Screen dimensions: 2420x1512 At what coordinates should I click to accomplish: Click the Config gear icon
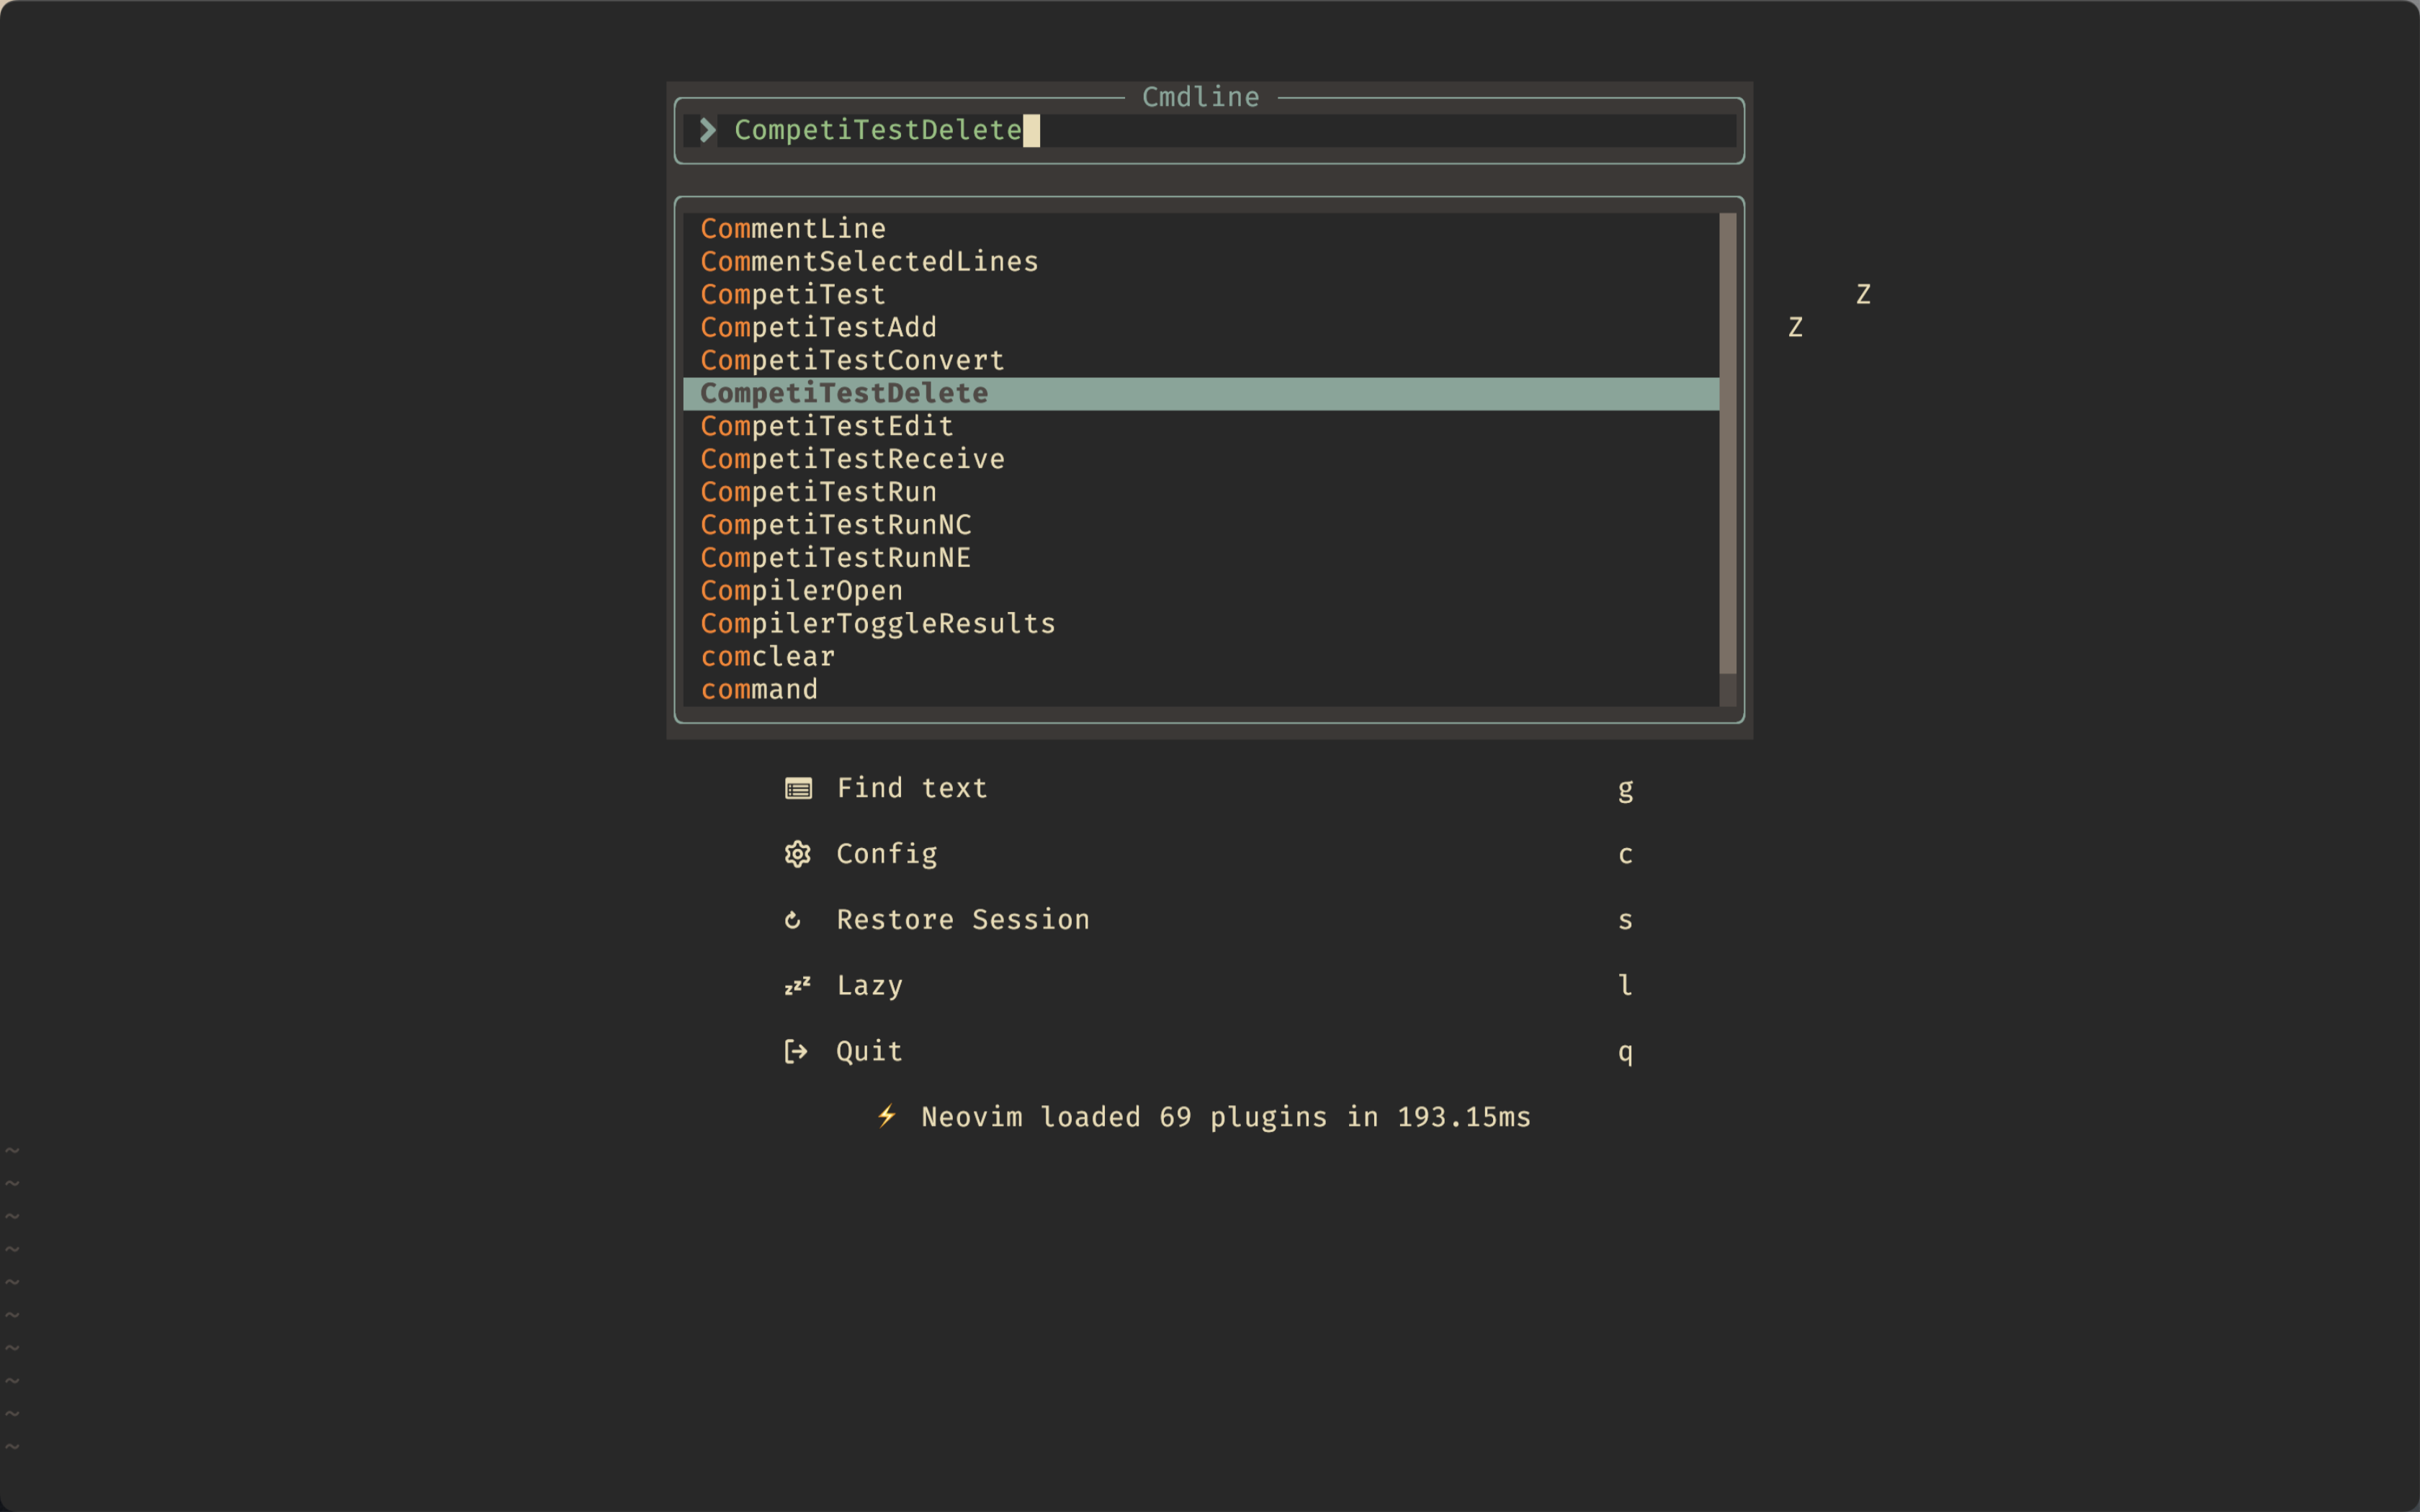point(798,854)
